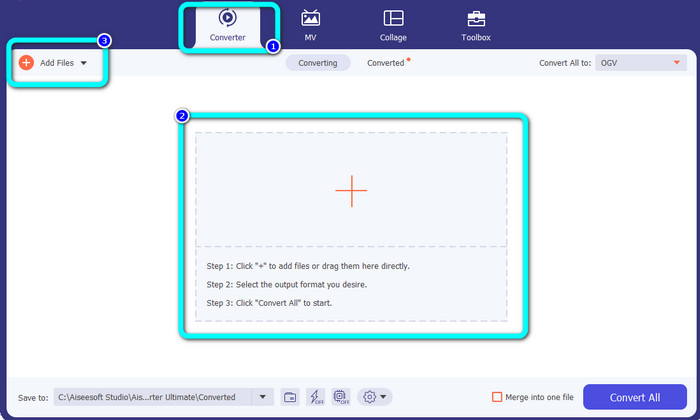Click the numbered badge 2 marker
The height and width of the screenshot is (420, 700).
click(x=182, y=116)
